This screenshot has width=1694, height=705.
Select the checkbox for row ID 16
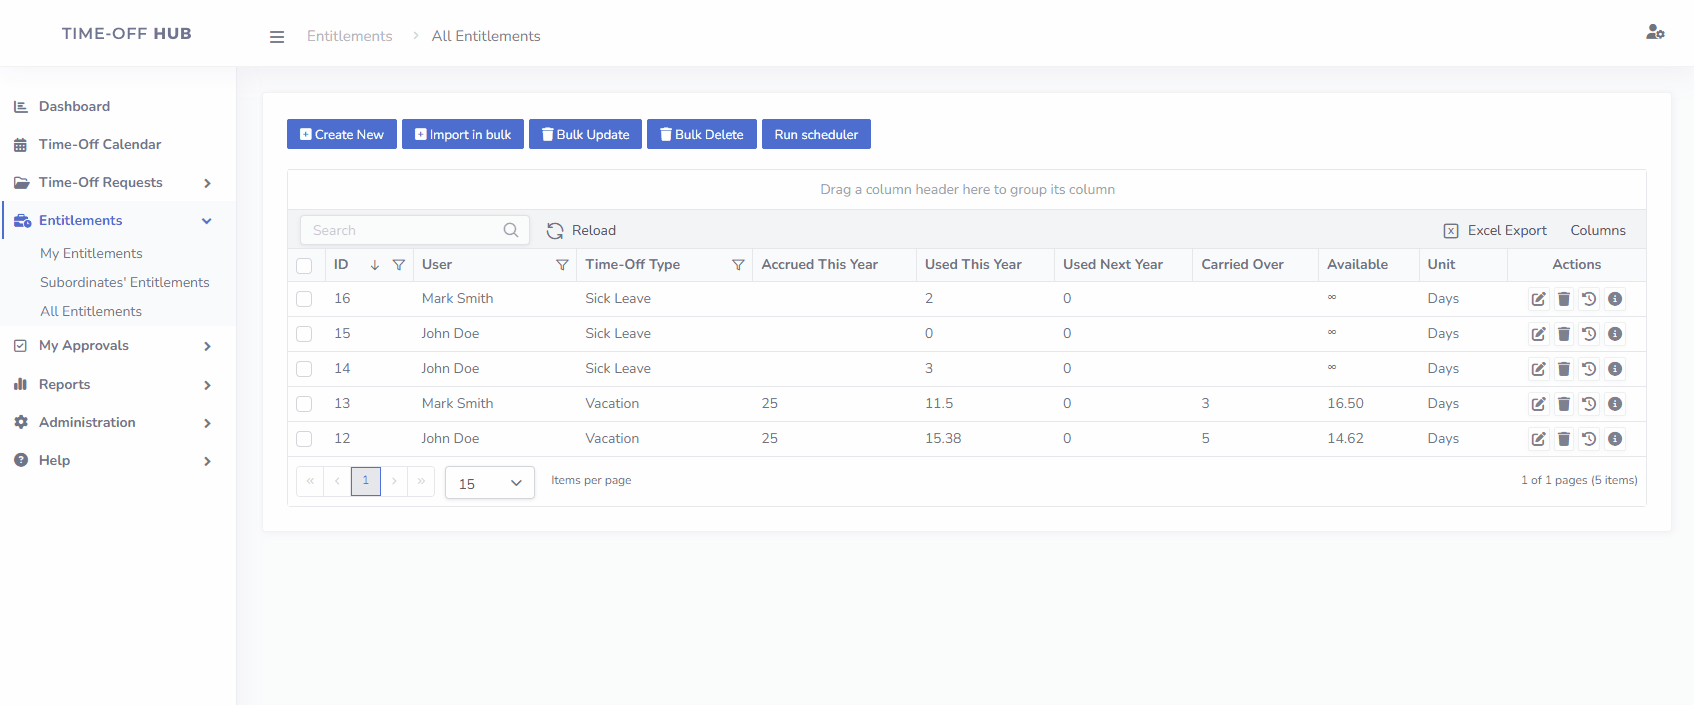point(304,299)
